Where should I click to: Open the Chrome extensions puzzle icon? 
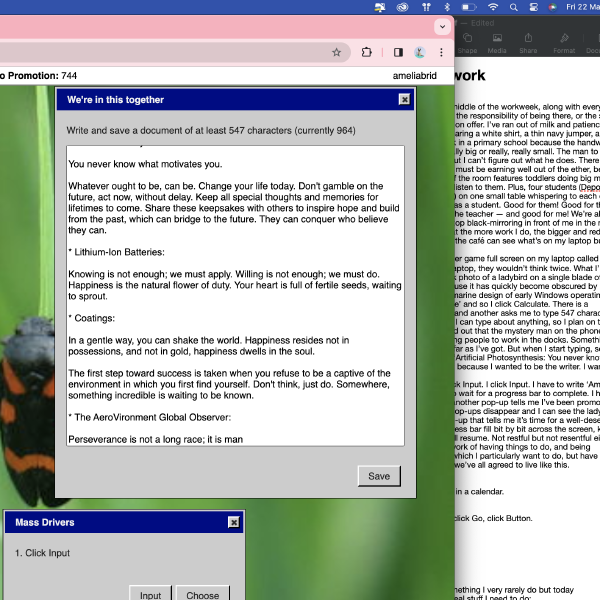point(367,52)
